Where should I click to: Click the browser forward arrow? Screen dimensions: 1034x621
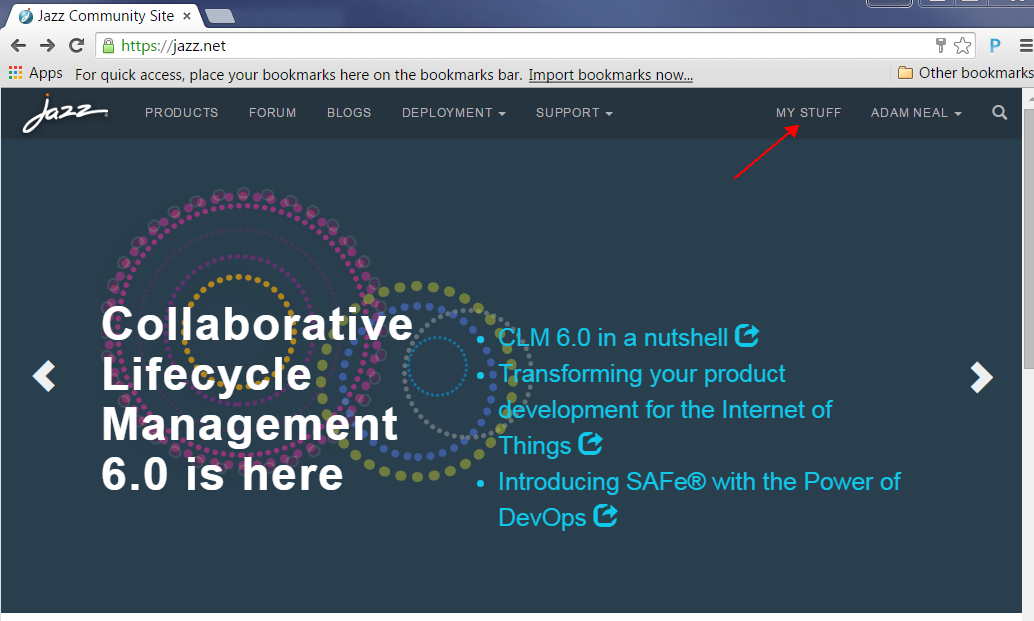(x=47, y=45)
